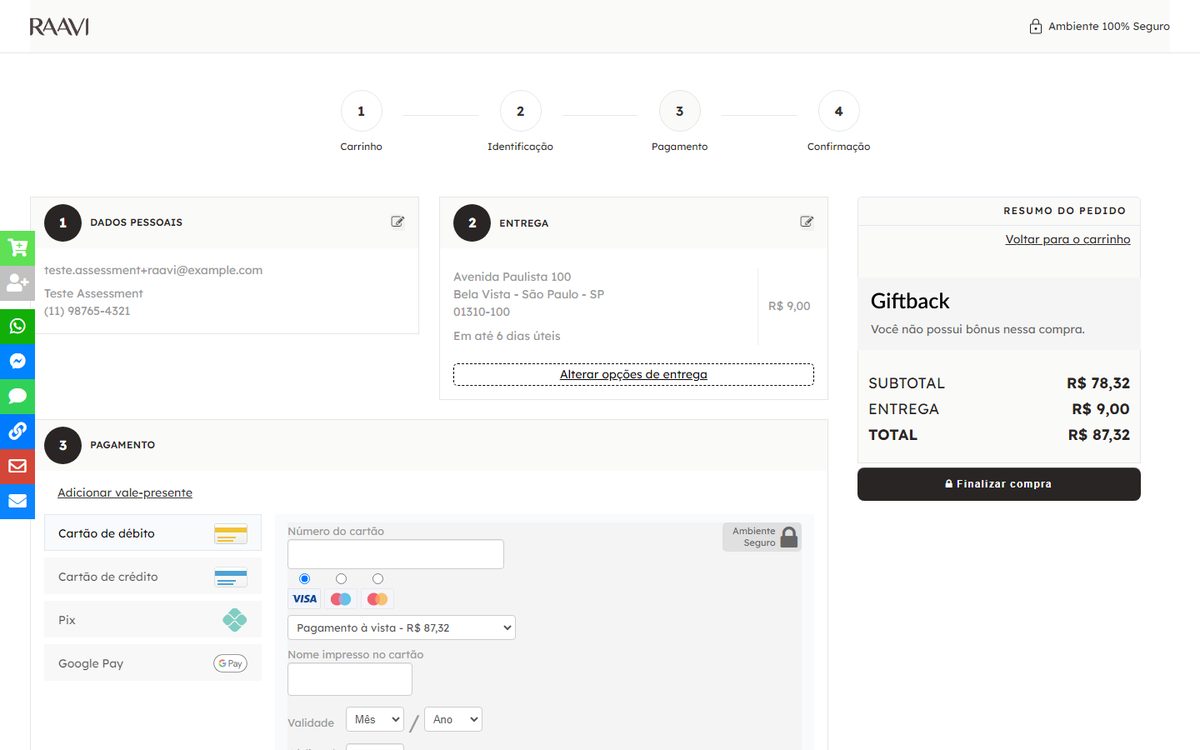Choose the Cartão de crédito payment tab
Viewport: 1200px width, 750px height.
(153, 577)
